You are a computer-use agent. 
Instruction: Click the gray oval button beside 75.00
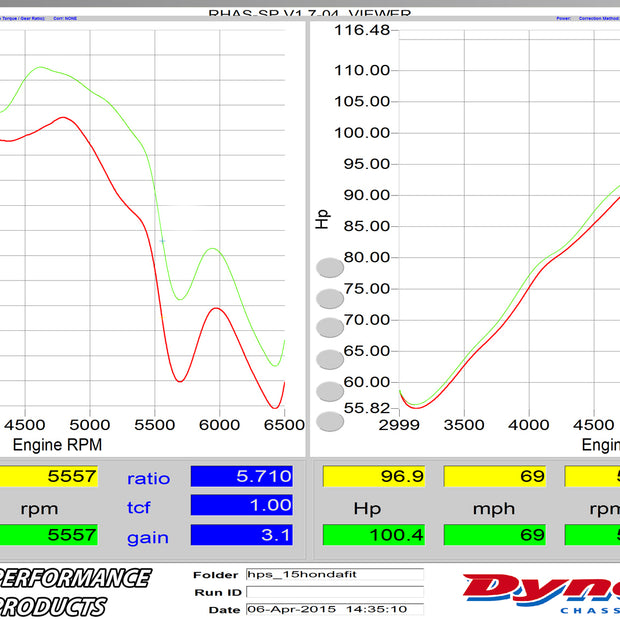[330, 299]
